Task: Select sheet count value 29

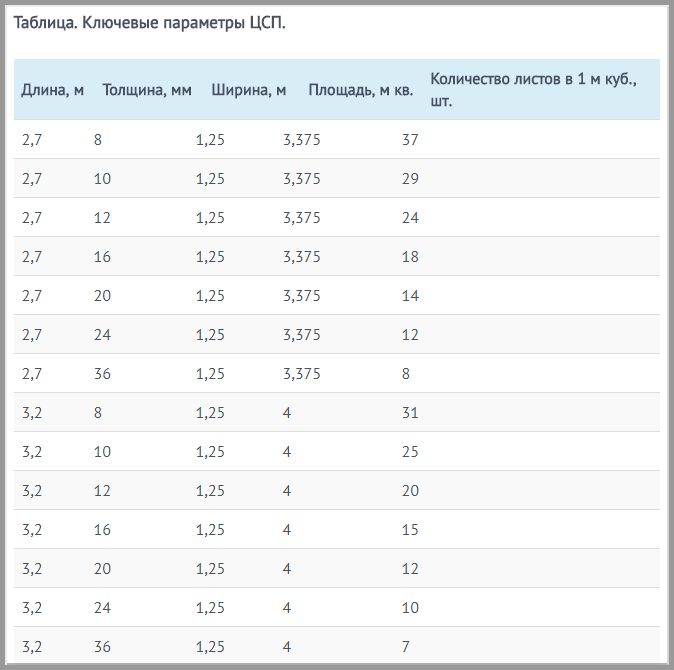Action: click(410, 179)
